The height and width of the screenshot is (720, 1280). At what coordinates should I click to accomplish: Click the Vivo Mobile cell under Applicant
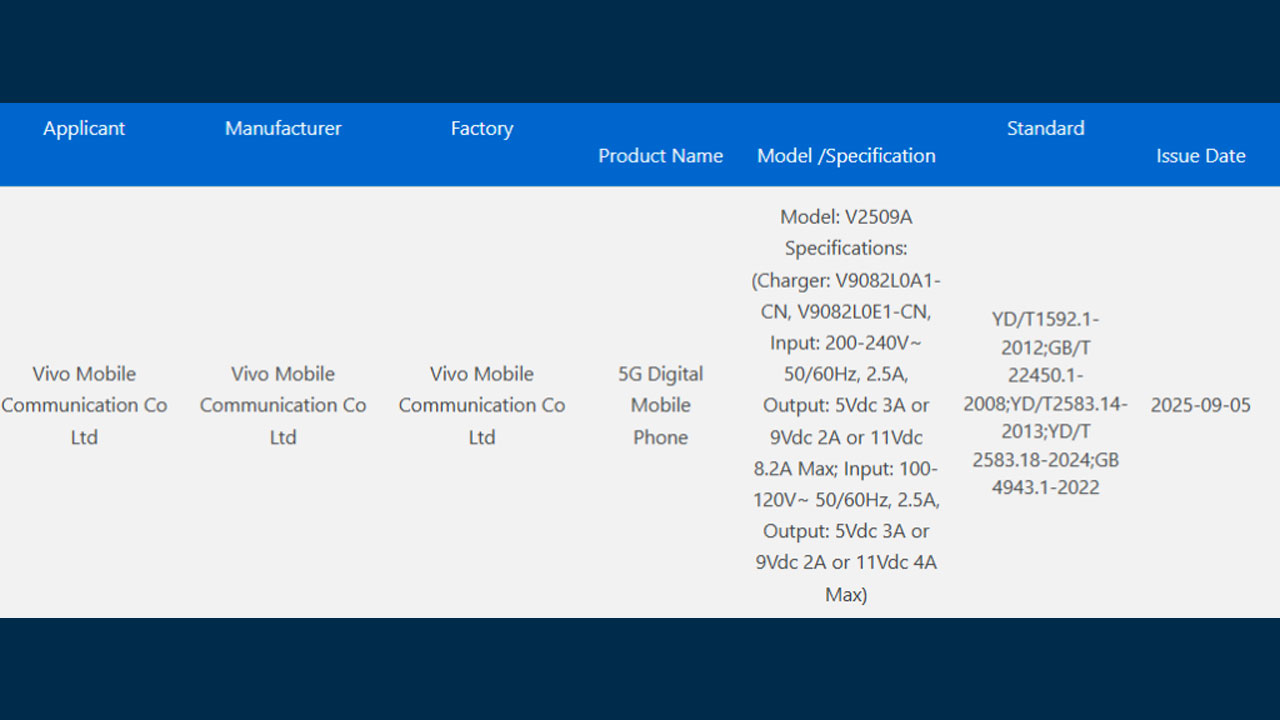(x=84, y=405)
